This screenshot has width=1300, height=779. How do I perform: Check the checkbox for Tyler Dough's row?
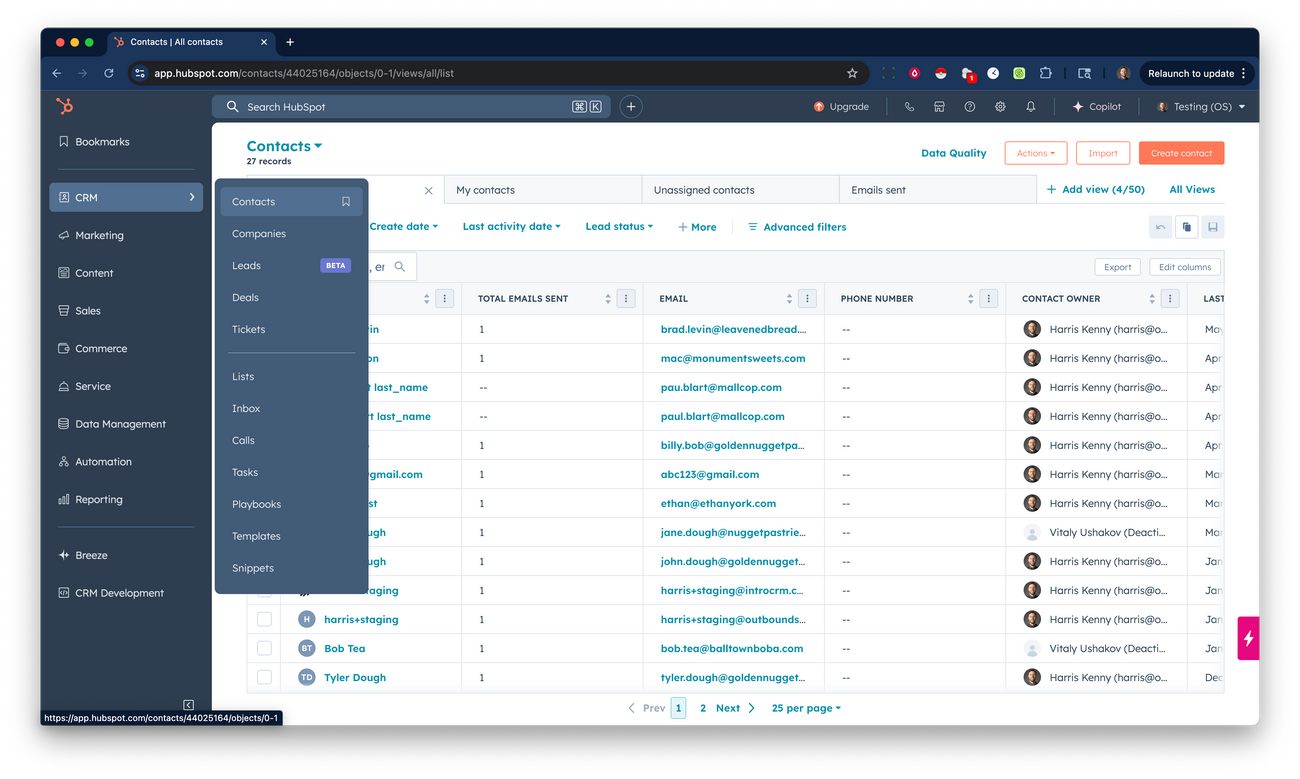coord(264,677)
